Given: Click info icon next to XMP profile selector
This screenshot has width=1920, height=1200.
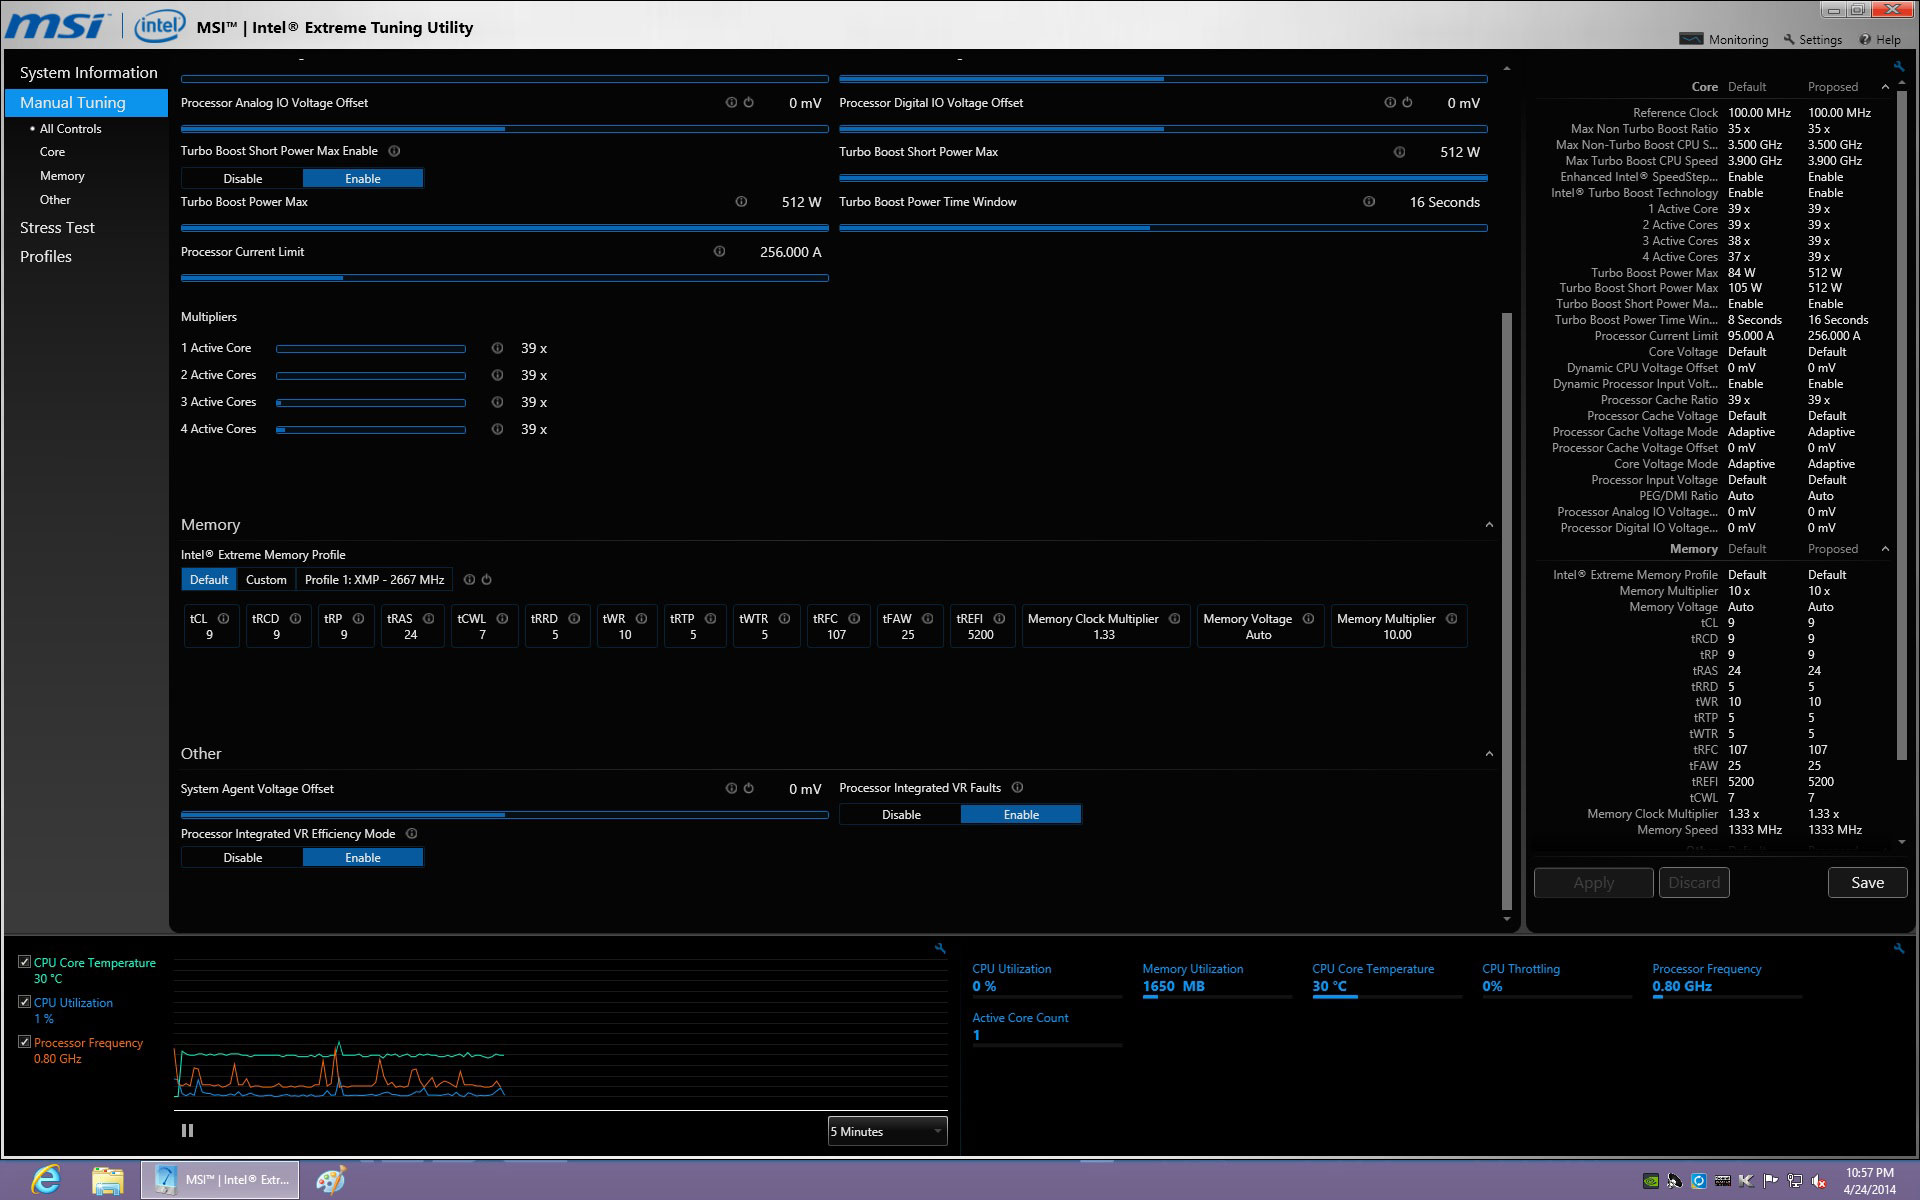Looking at the screenshot, I should 469,580.
